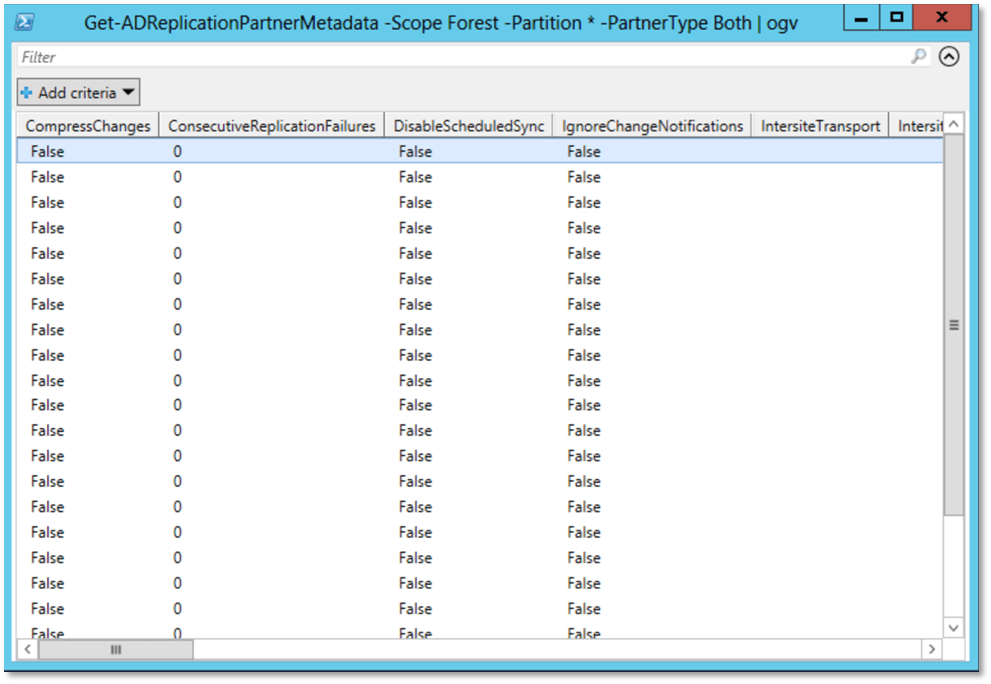Maximize the grid view window
Screen dimensions: 991x684
(x=896, y=17)
